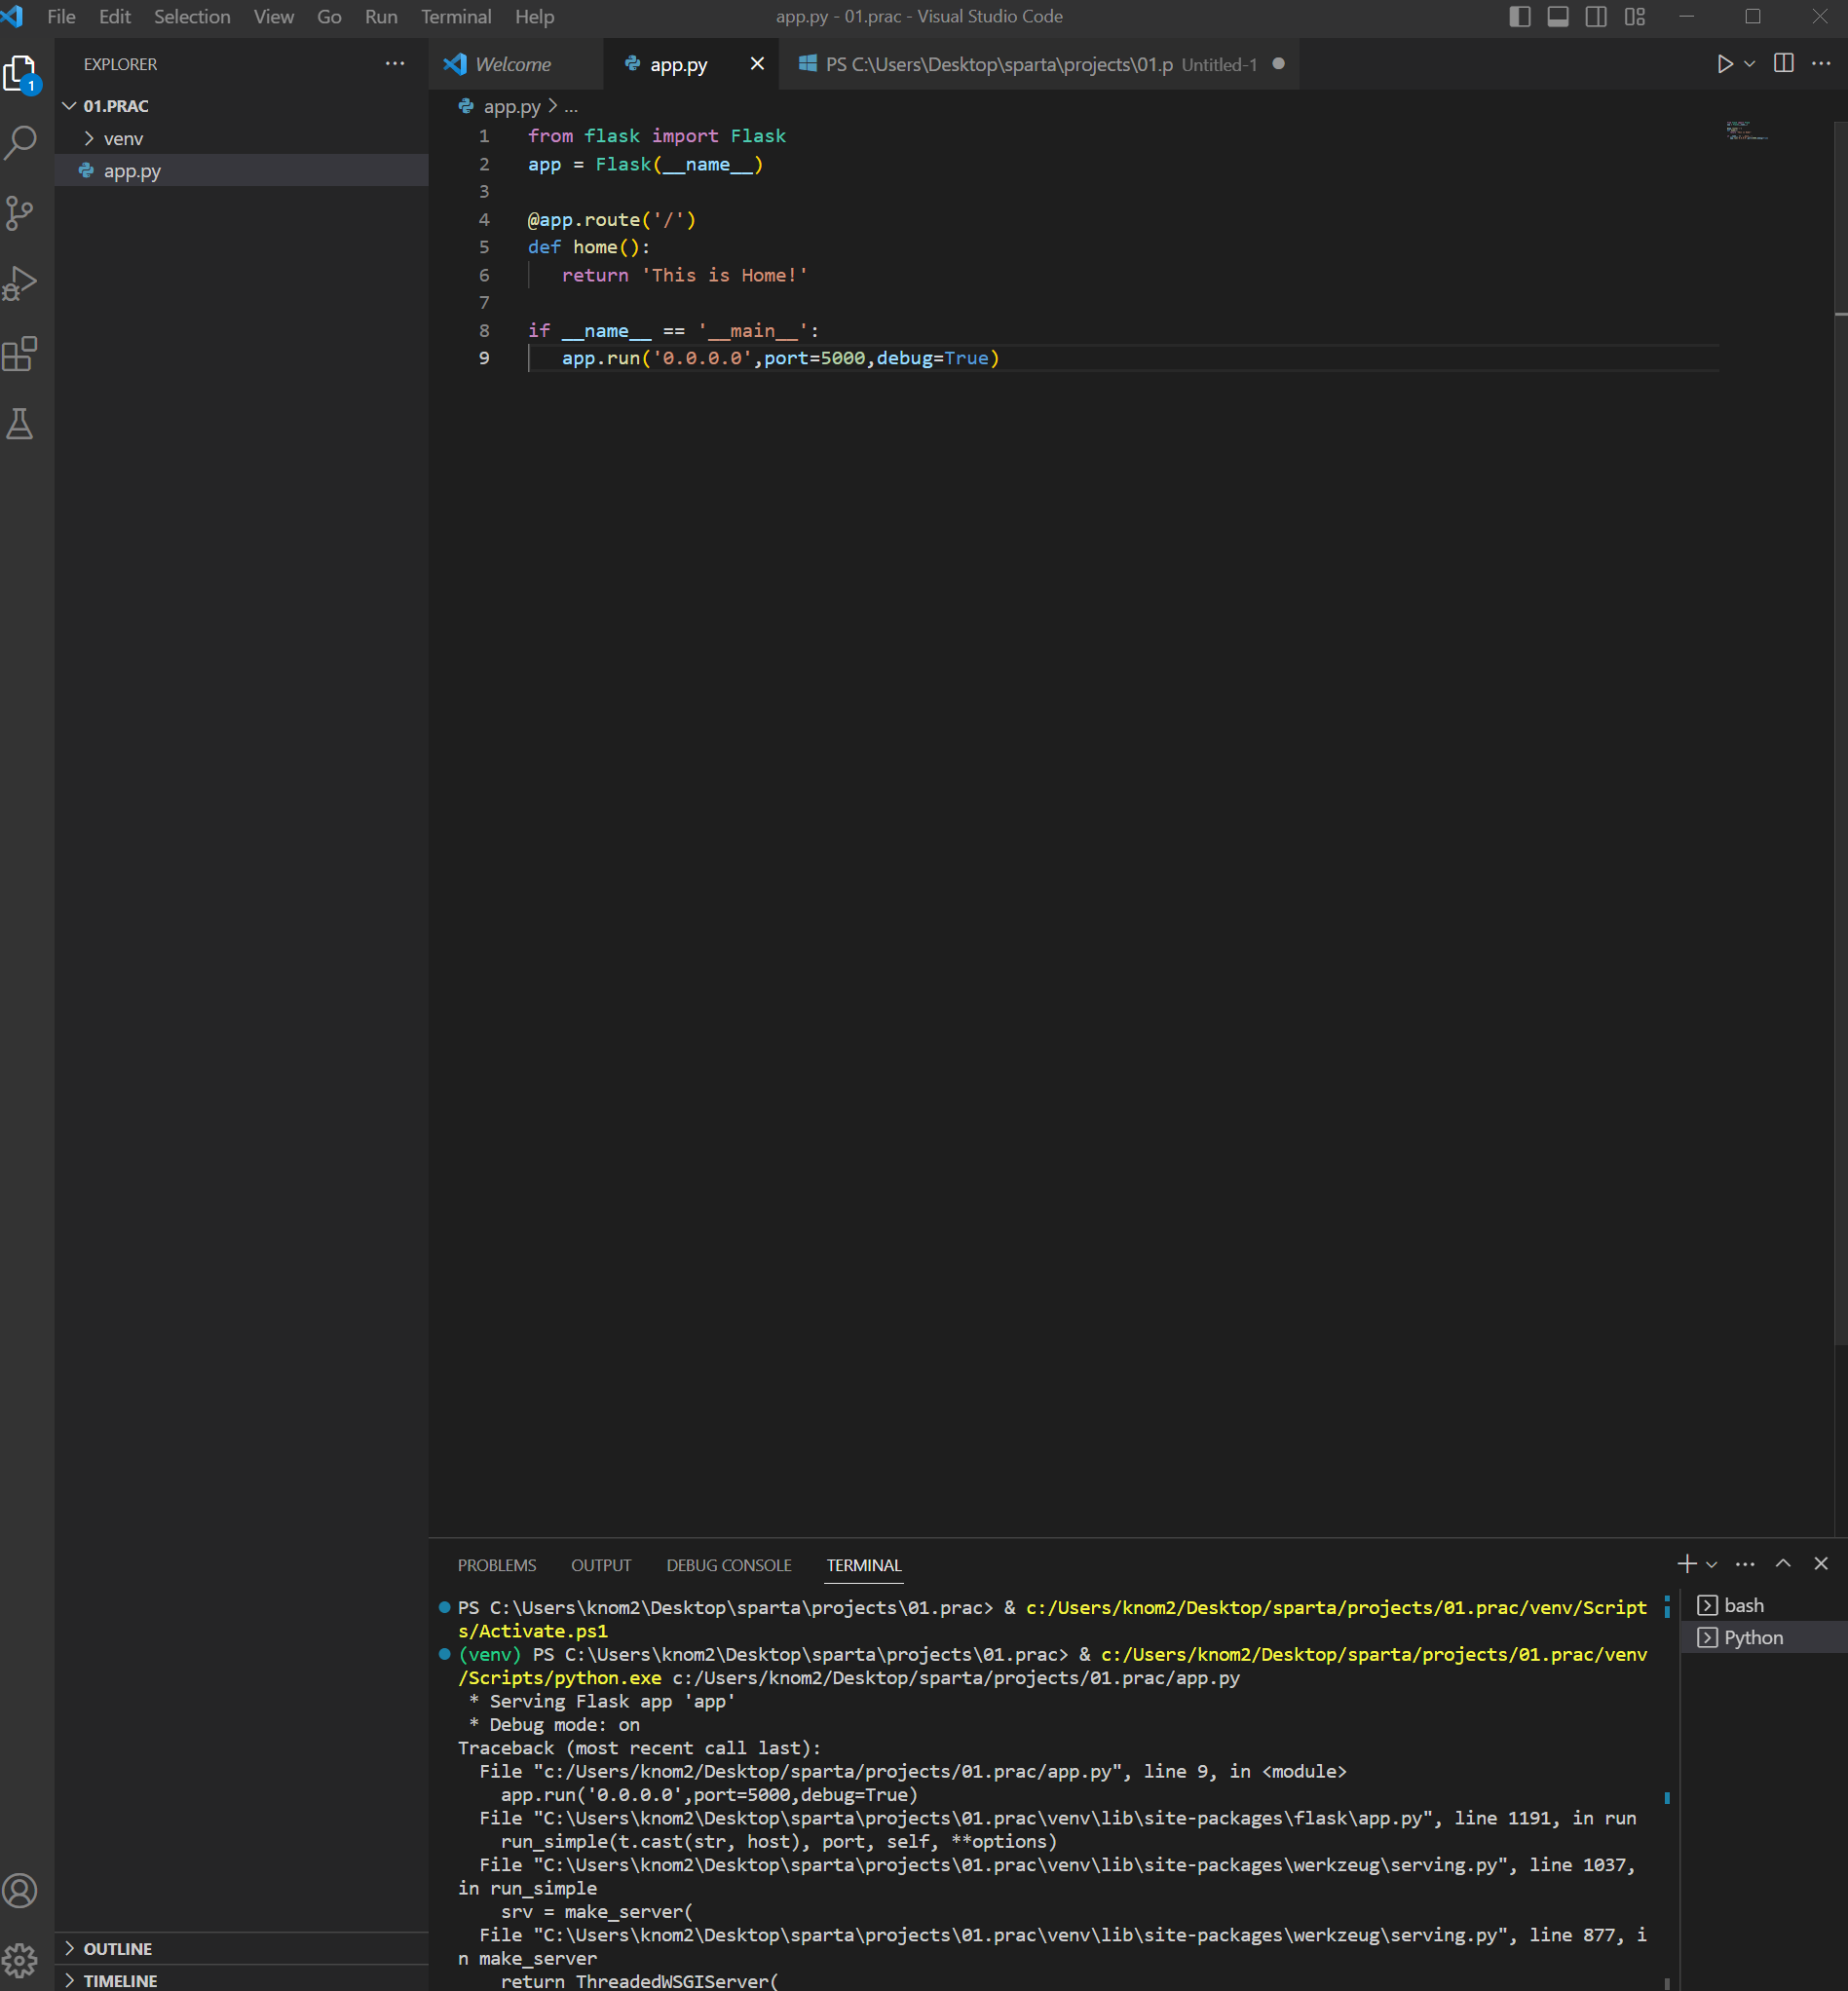
Task: Open Source Control view icon
Action: (21, 213)
